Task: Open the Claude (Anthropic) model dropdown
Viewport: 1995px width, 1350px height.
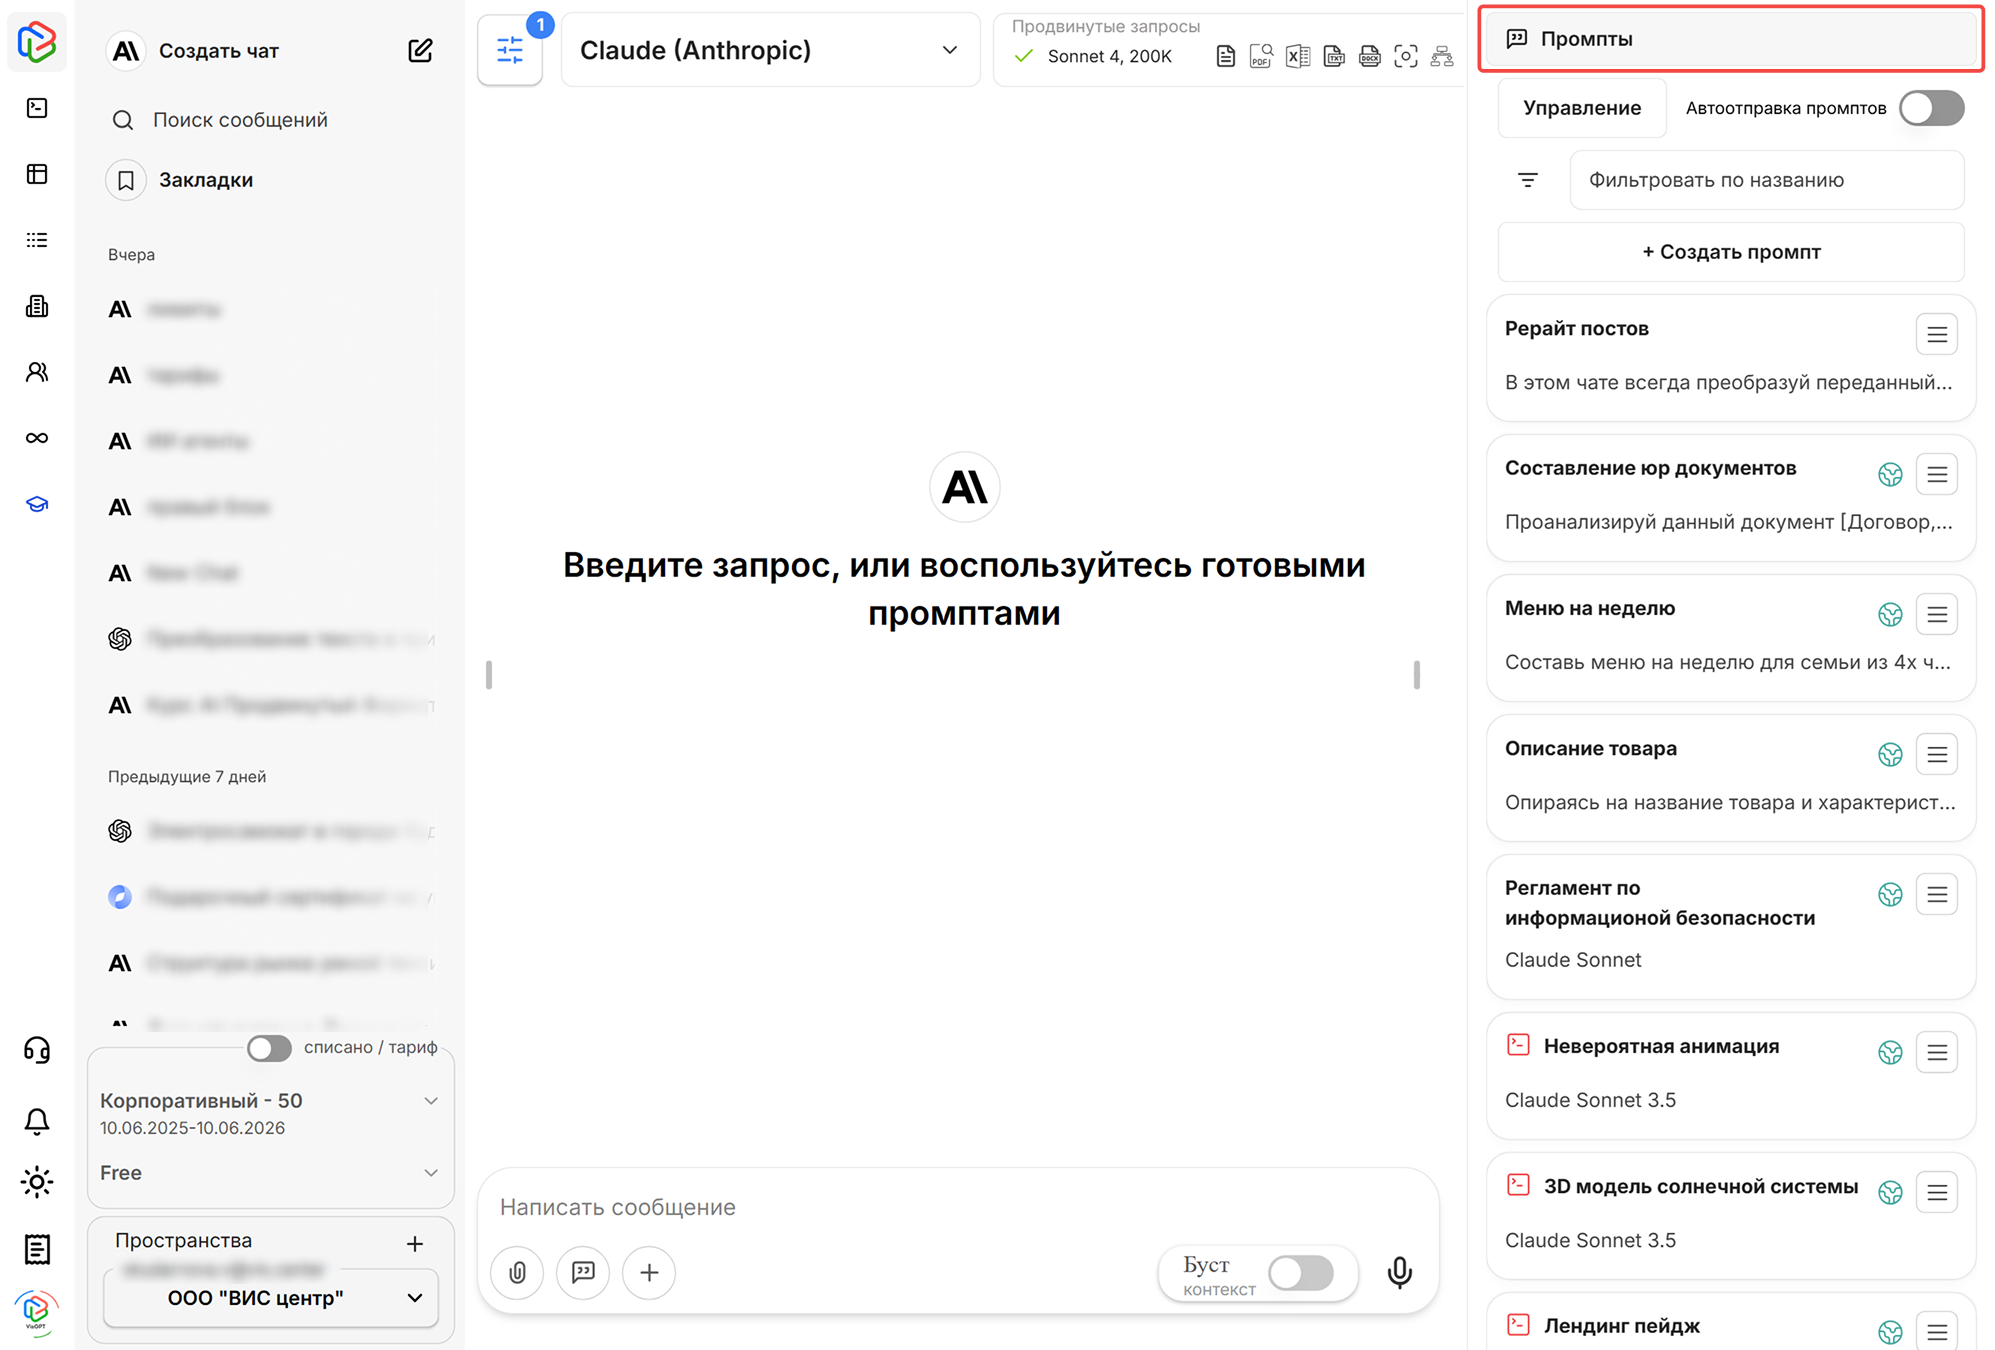Action: 770,50
